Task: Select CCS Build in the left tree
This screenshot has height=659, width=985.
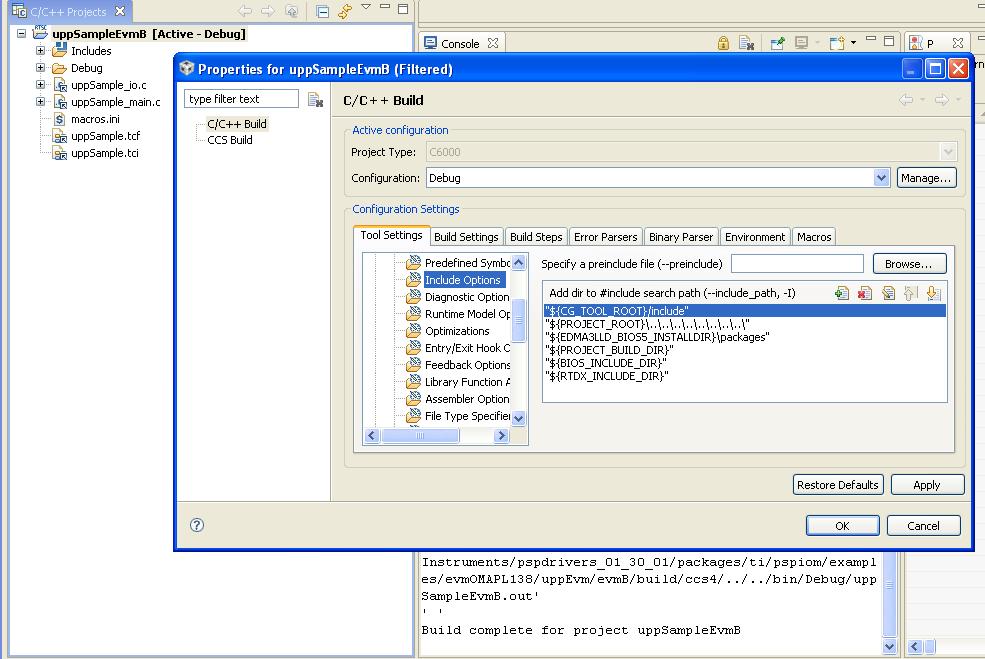Action: point(230,139)
